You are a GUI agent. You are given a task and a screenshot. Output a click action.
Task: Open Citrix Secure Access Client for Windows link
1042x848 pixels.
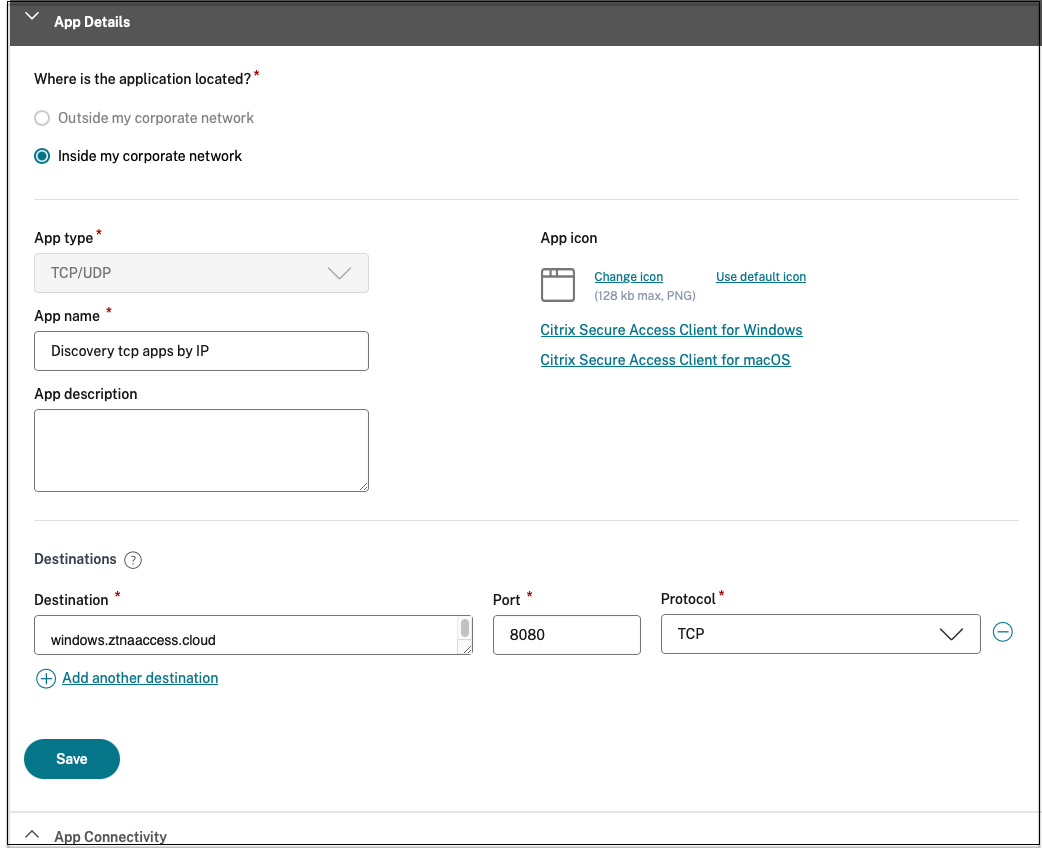pyautogui.click(x=671, y=330)
